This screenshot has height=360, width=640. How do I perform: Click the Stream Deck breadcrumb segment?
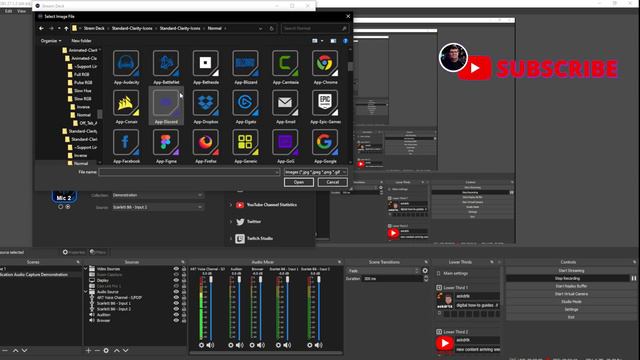coord(94,29)
